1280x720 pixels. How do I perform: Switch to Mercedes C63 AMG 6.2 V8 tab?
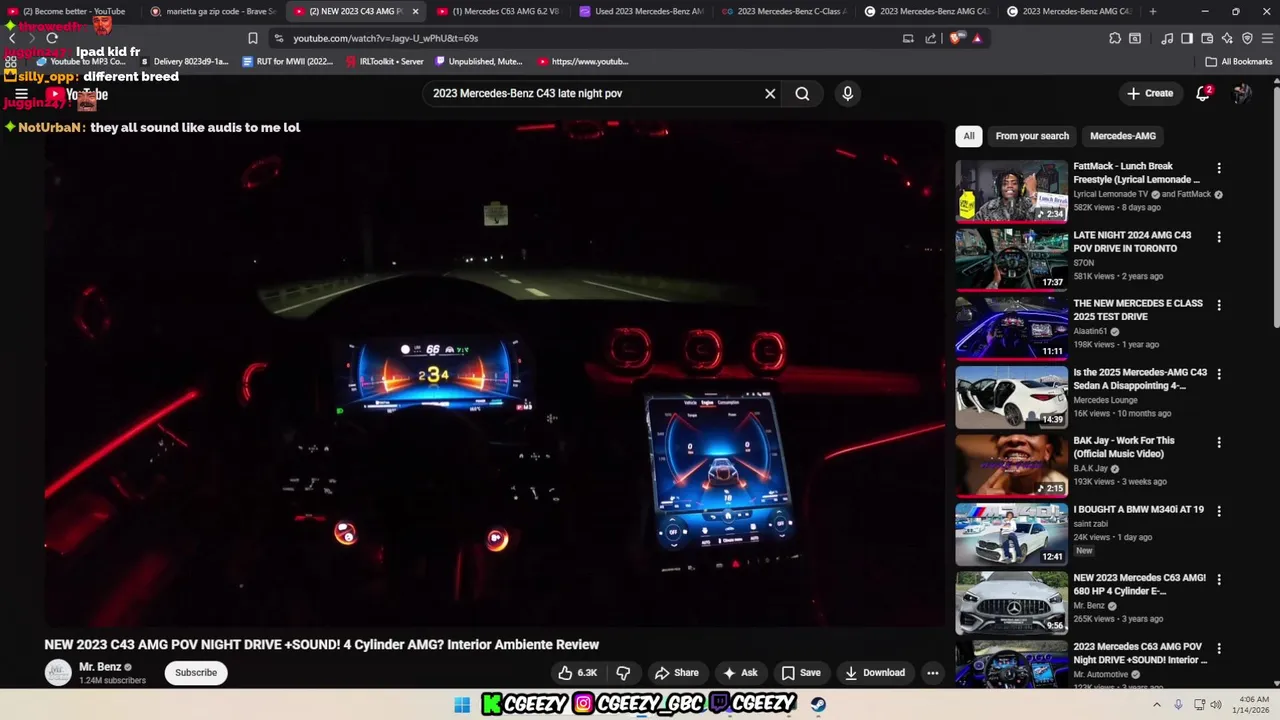tap(497, 11)
